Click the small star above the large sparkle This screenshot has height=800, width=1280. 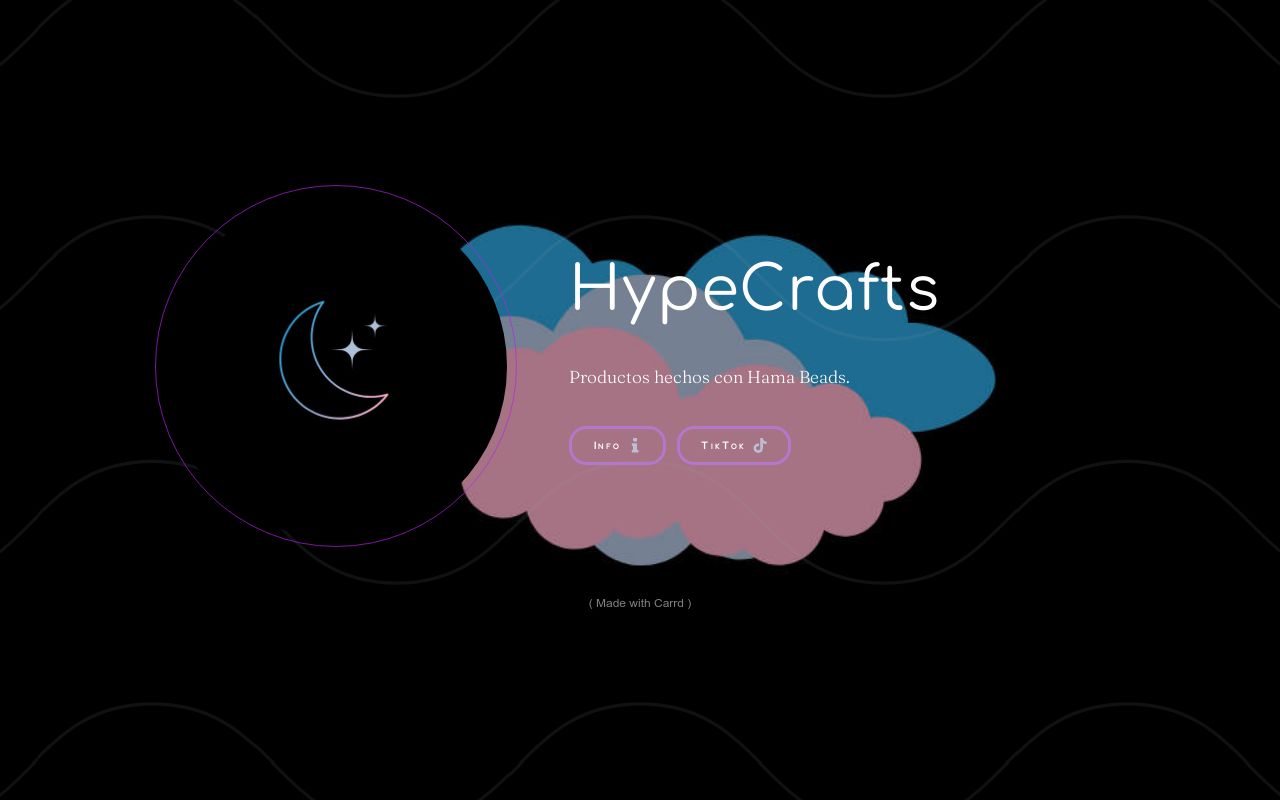tap(374, 324)
